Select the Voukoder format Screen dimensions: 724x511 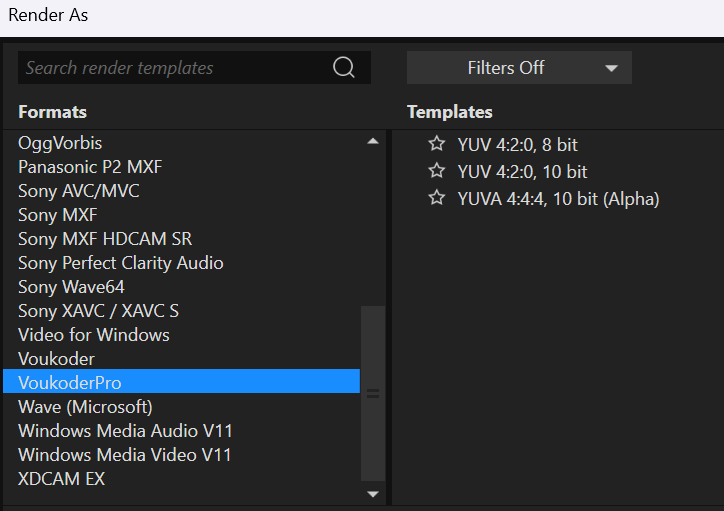[56, 359]
